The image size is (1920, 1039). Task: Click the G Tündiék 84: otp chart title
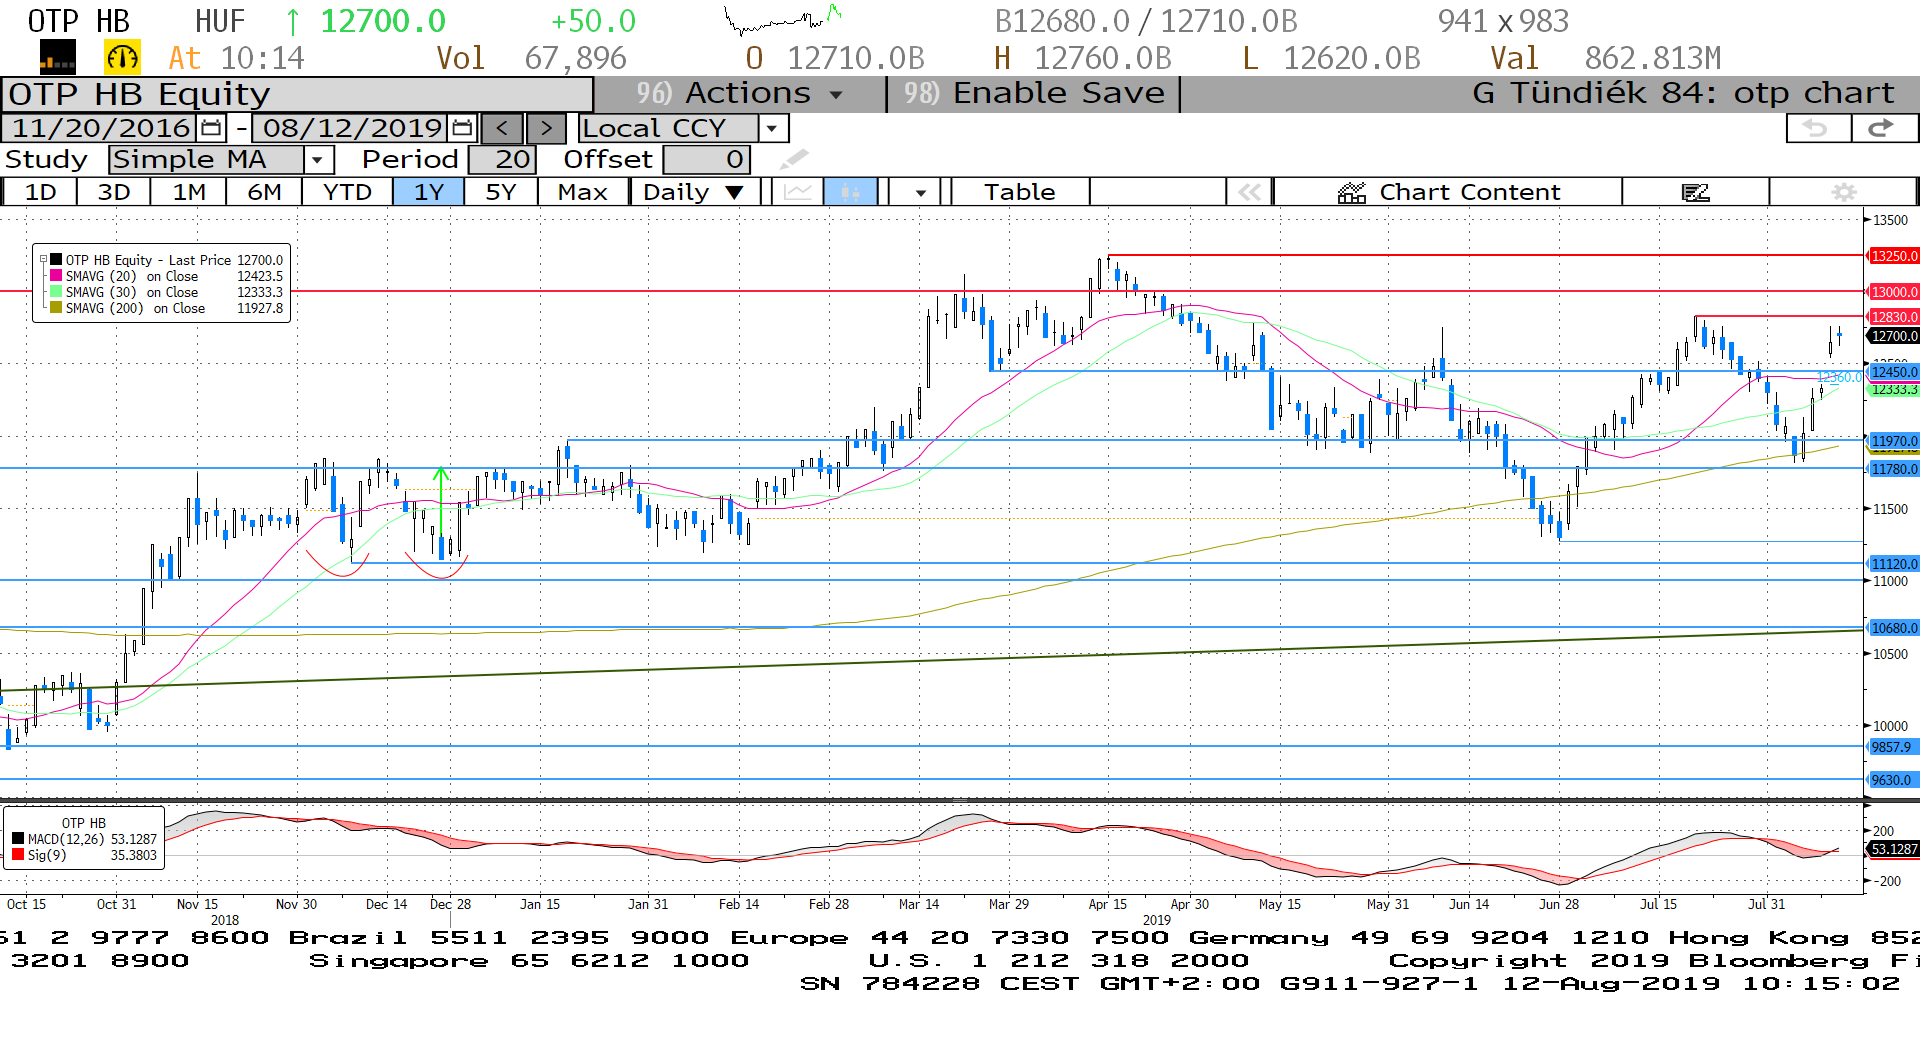pyautogui.click(x=1683, y=93)
